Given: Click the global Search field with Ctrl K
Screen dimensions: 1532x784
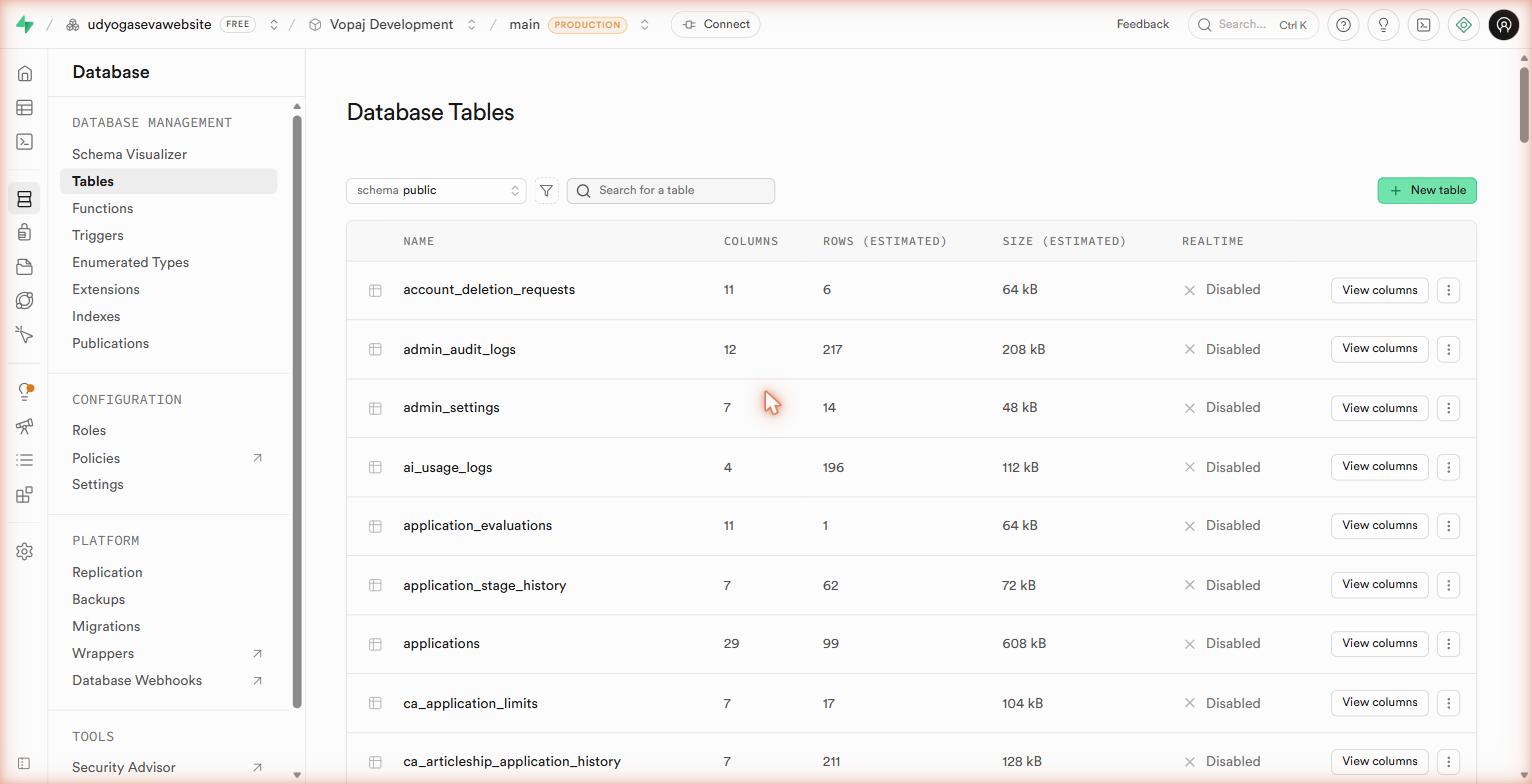Looking at the screenshot, I should point(1253,24).
